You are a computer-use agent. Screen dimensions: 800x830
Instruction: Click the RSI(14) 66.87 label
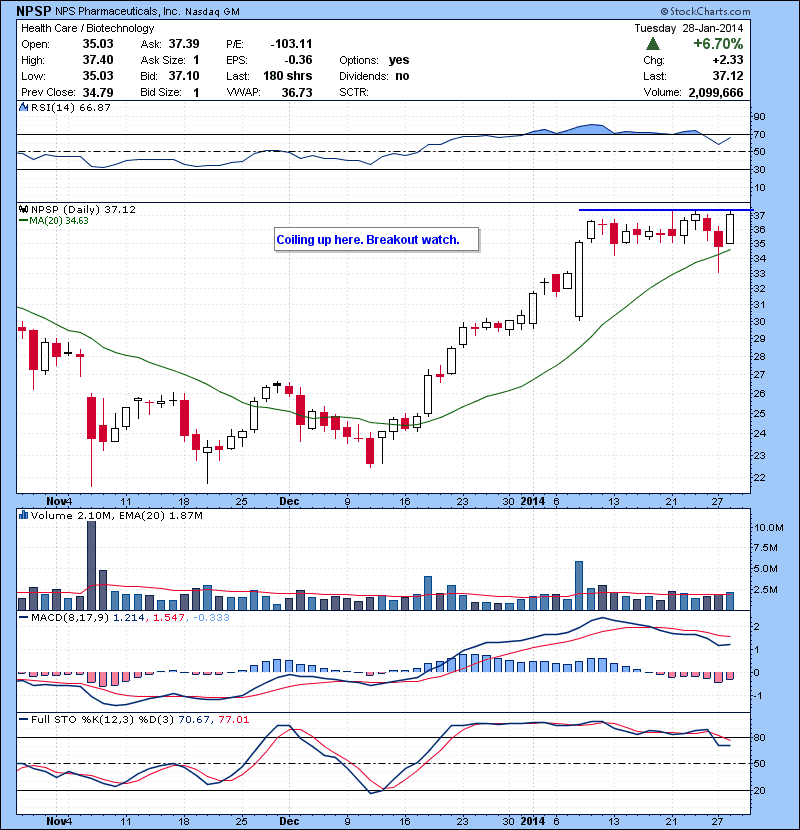(71, 107)
